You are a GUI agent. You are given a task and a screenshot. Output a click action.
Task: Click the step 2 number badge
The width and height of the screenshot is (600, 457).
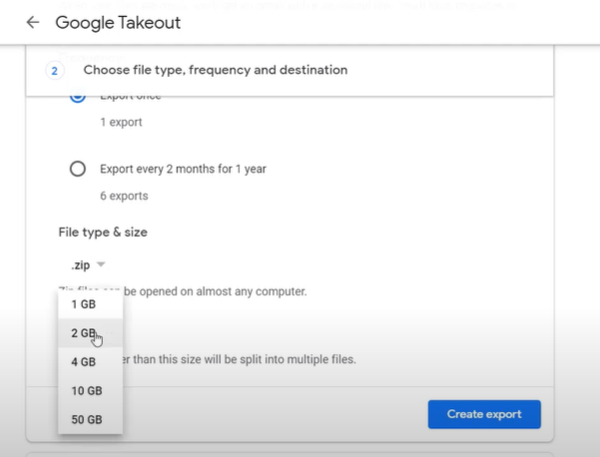55,70
